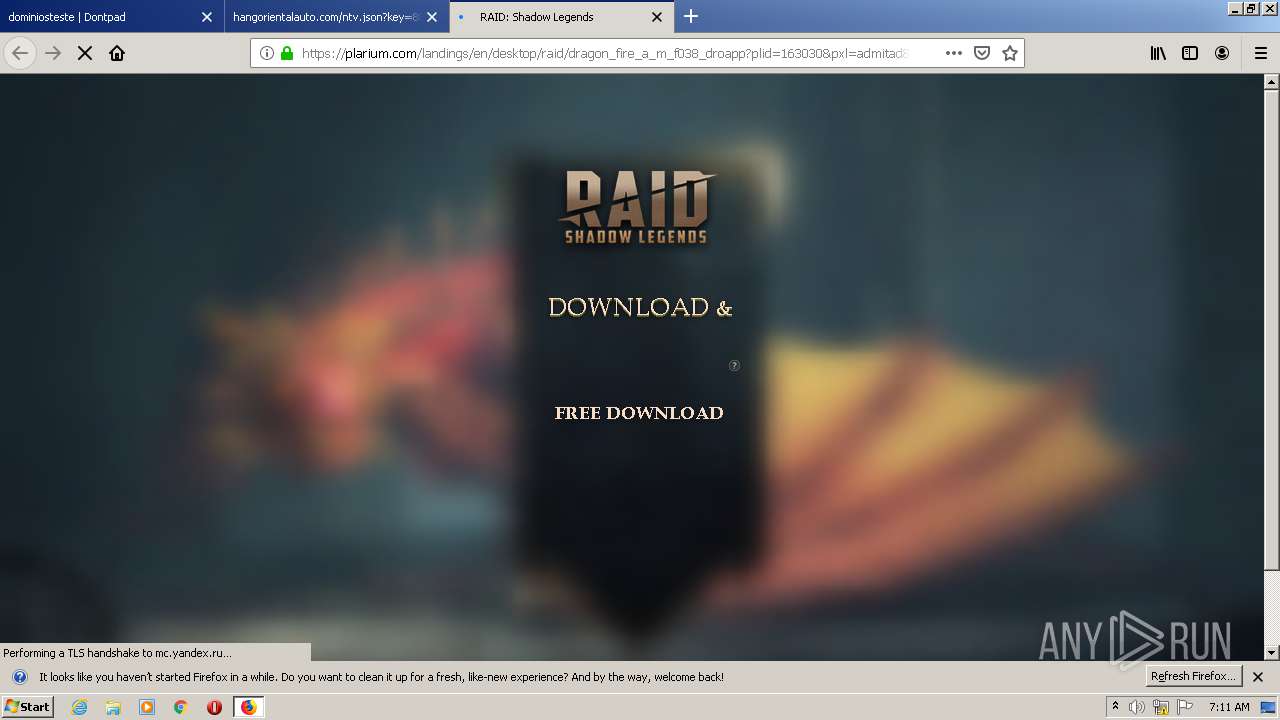Click the 7:11 AM system clock
Image resolution: width=1280 pixels, height=720 pixels.
(1229, 707)
